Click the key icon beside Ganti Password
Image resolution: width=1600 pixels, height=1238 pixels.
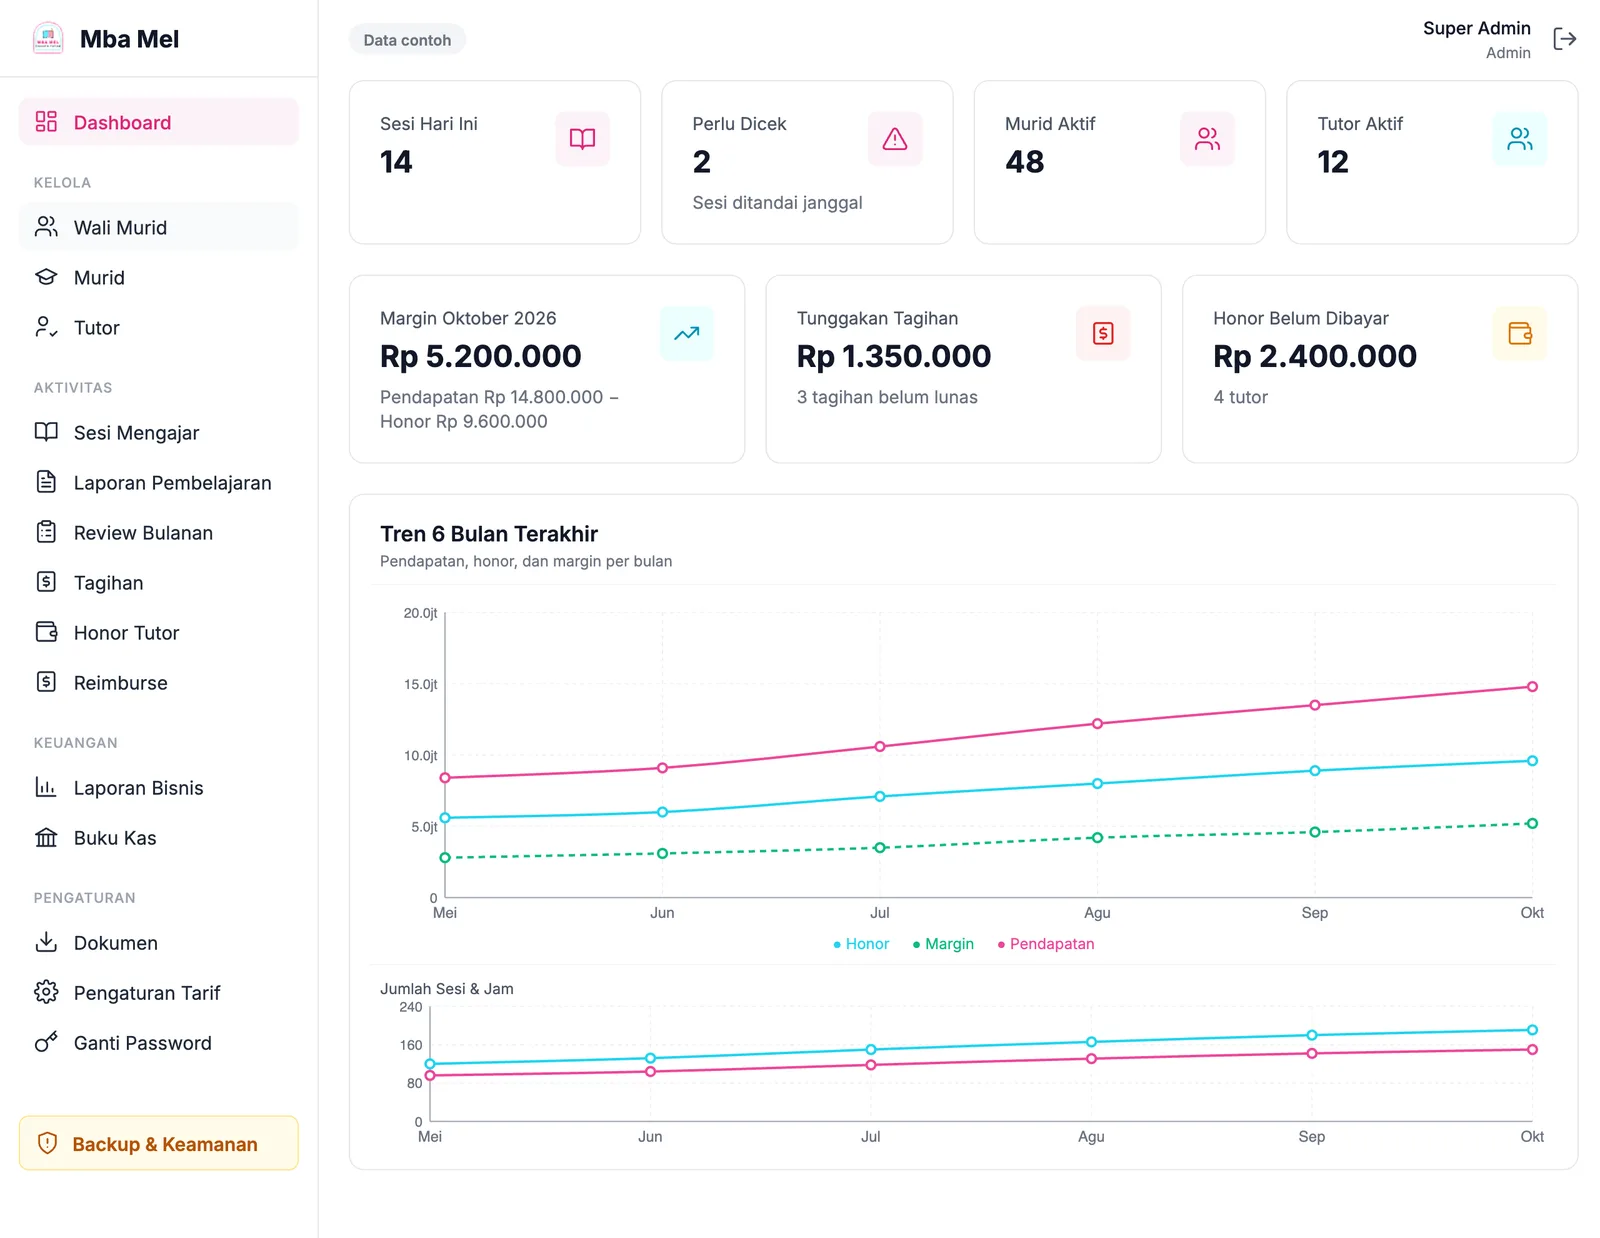46,1042
